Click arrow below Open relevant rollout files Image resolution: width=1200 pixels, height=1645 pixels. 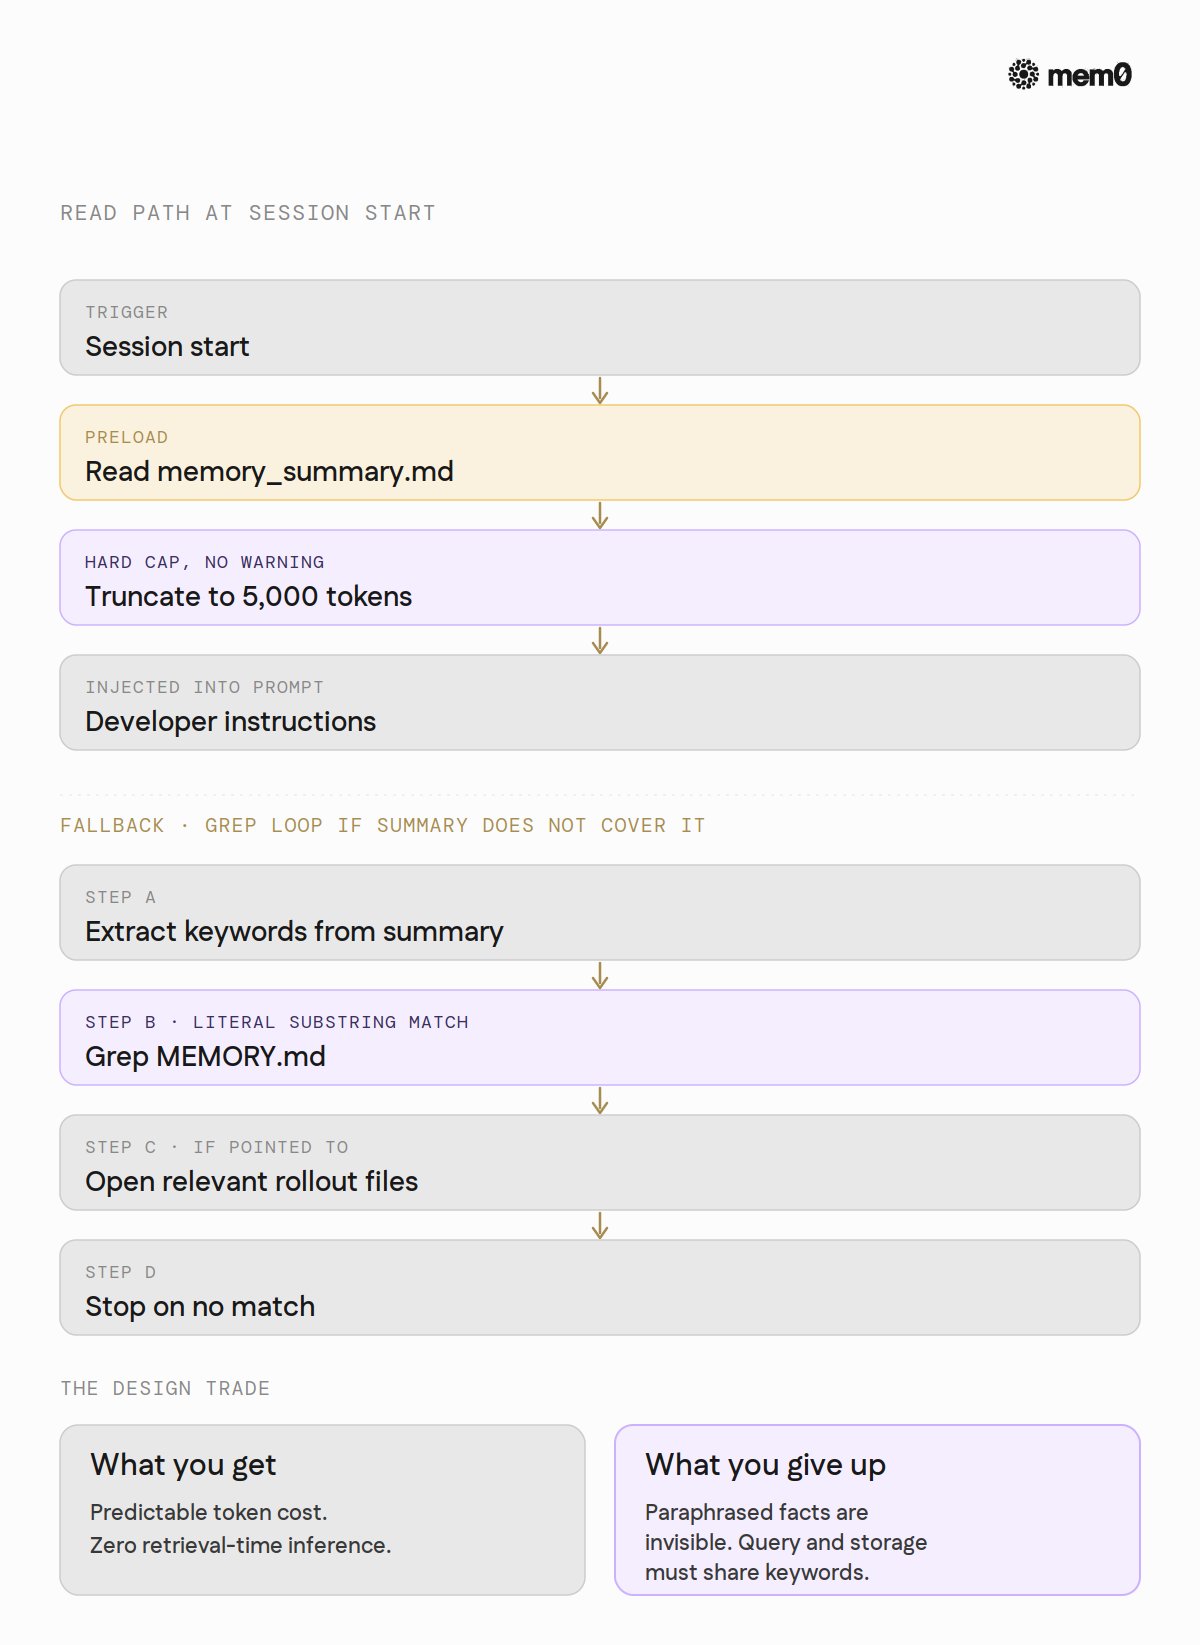pos(600,1226)
